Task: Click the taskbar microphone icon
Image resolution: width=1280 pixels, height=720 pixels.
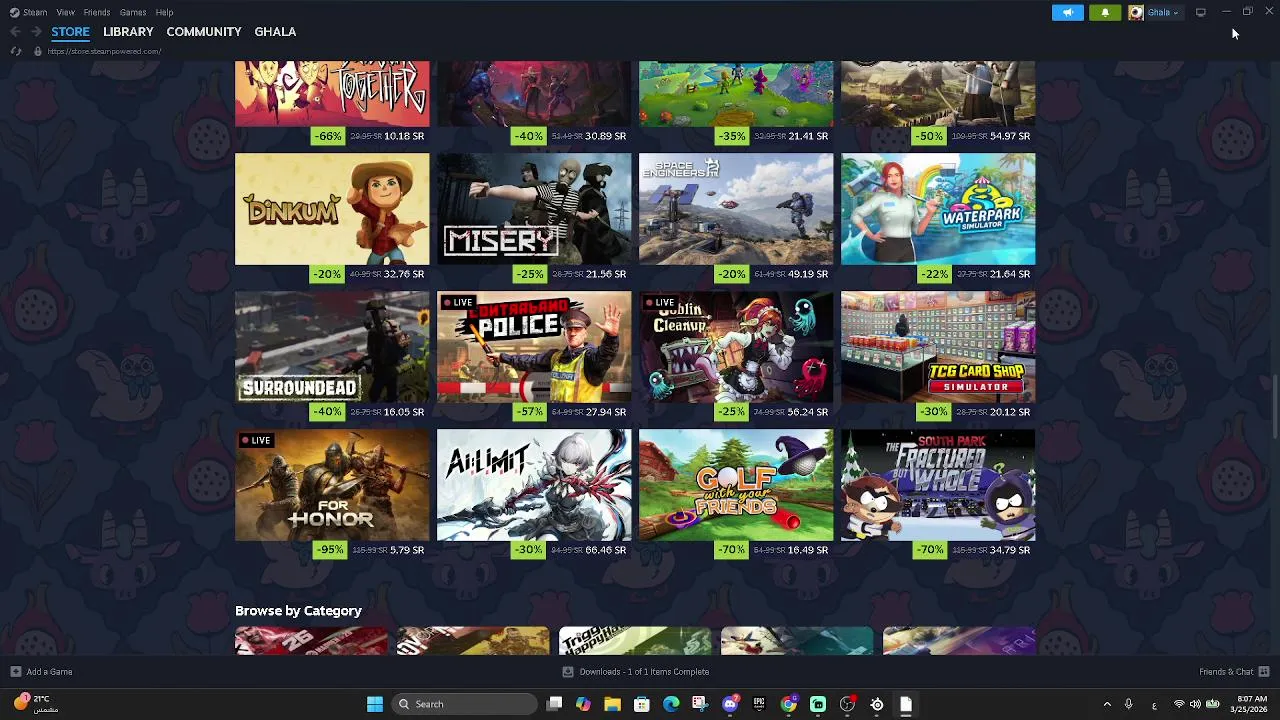Action: tap(1128, 704)
